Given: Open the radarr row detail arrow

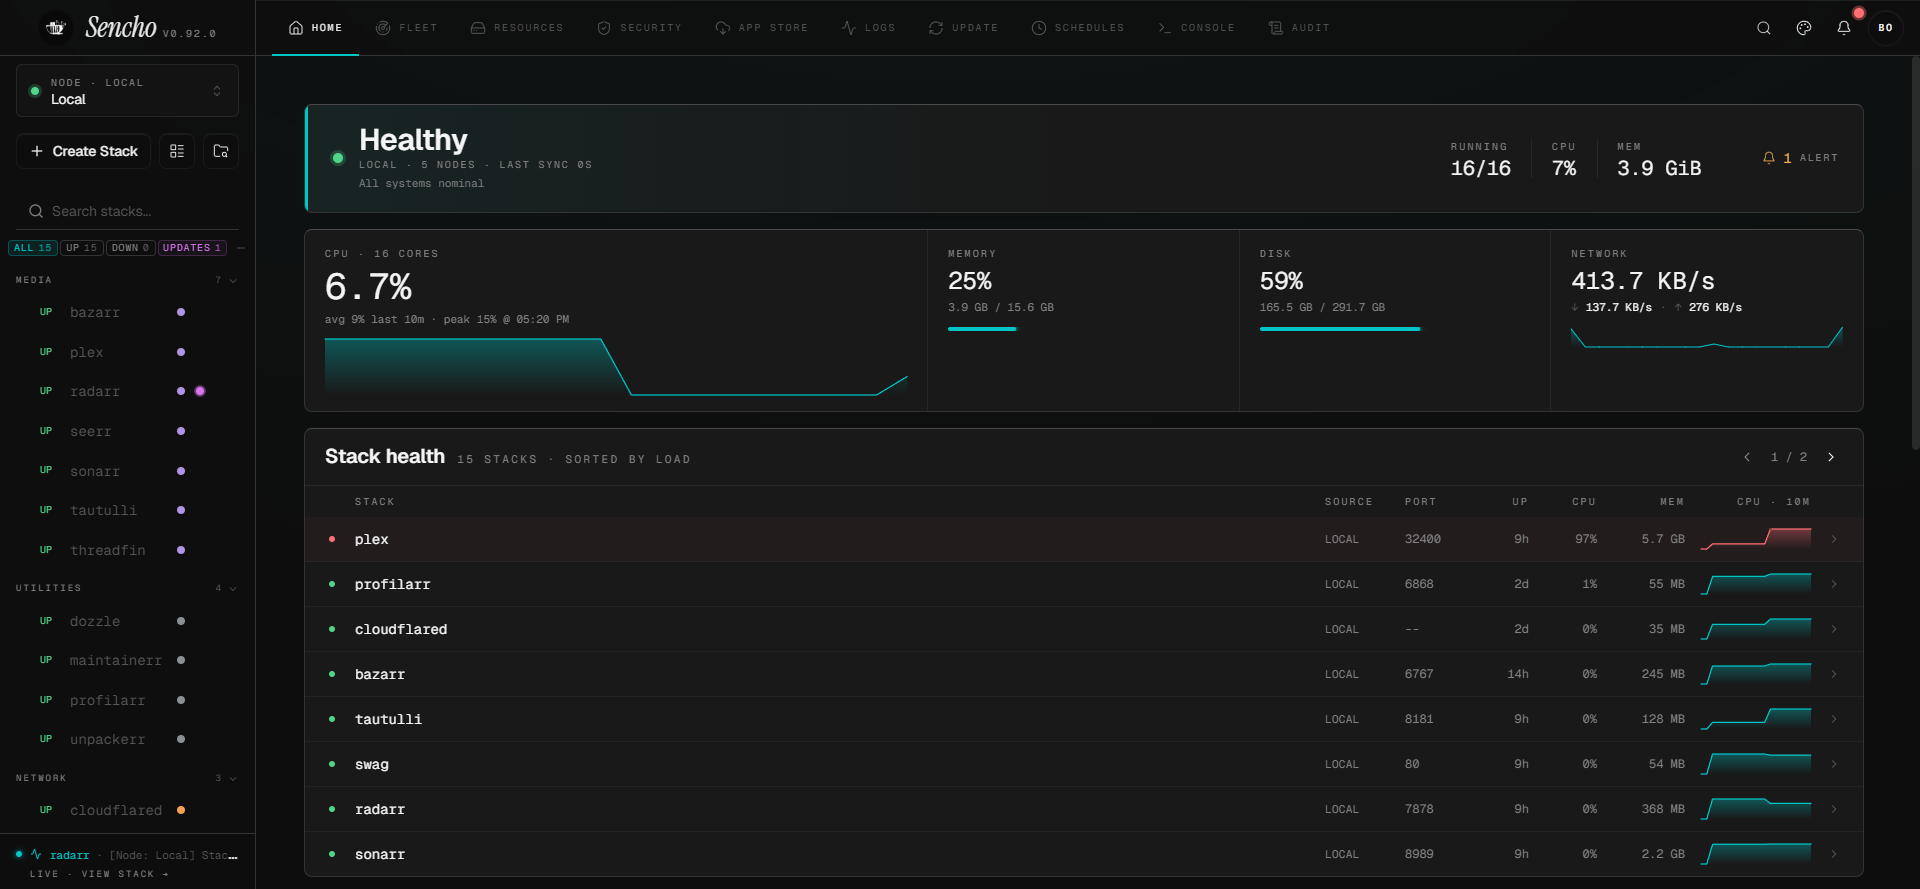Looking at the screenshot, I should 1834,809.
